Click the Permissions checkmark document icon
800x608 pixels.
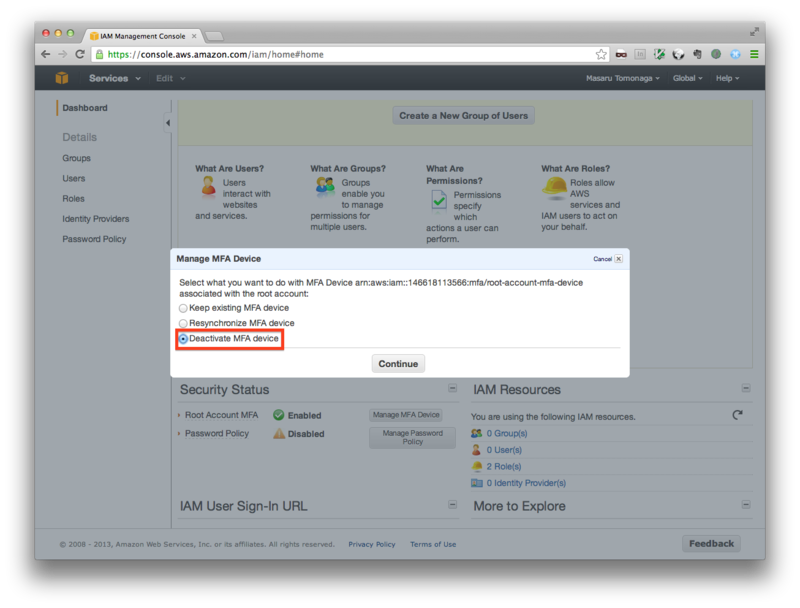pyautogui.click(x=438, y=200)
